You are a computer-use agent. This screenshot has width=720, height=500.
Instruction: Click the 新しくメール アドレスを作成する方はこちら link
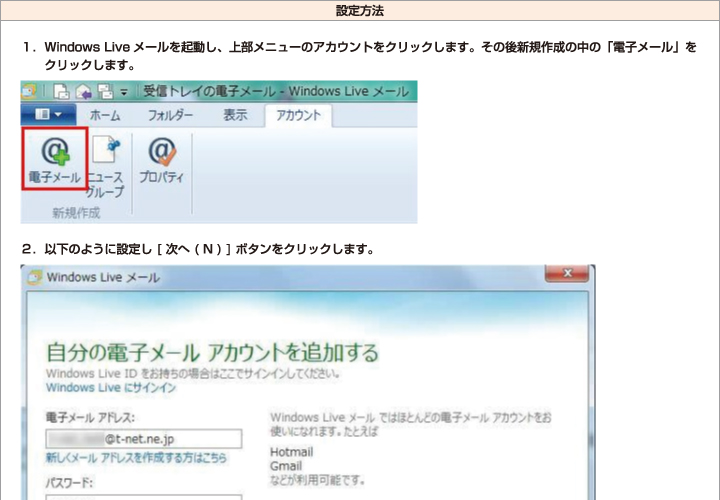pos(136,457)
